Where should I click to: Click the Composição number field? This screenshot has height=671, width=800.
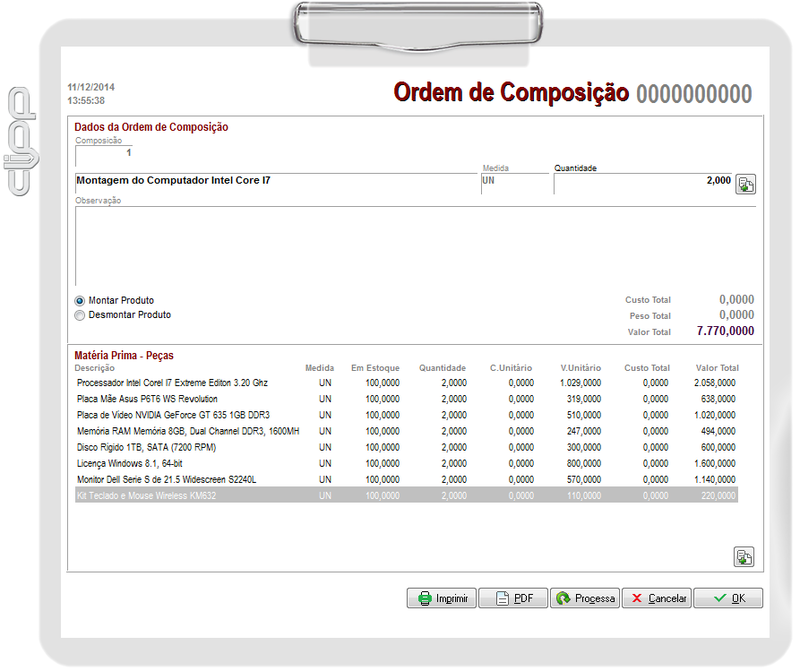pos(104,154)
